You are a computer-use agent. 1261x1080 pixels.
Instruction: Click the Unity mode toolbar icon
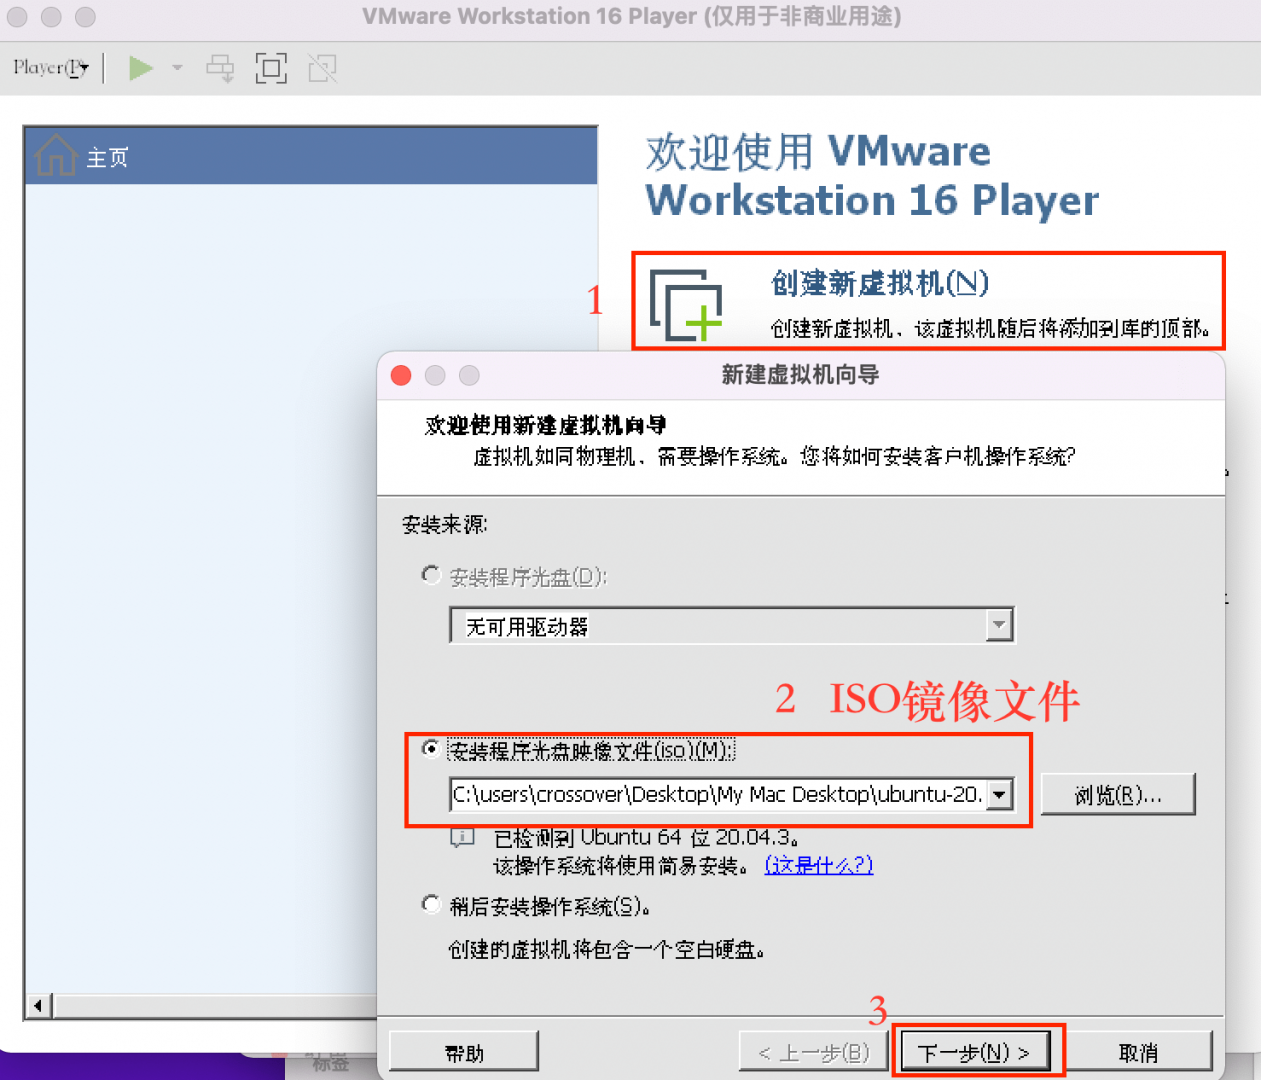tap(322, 68)
